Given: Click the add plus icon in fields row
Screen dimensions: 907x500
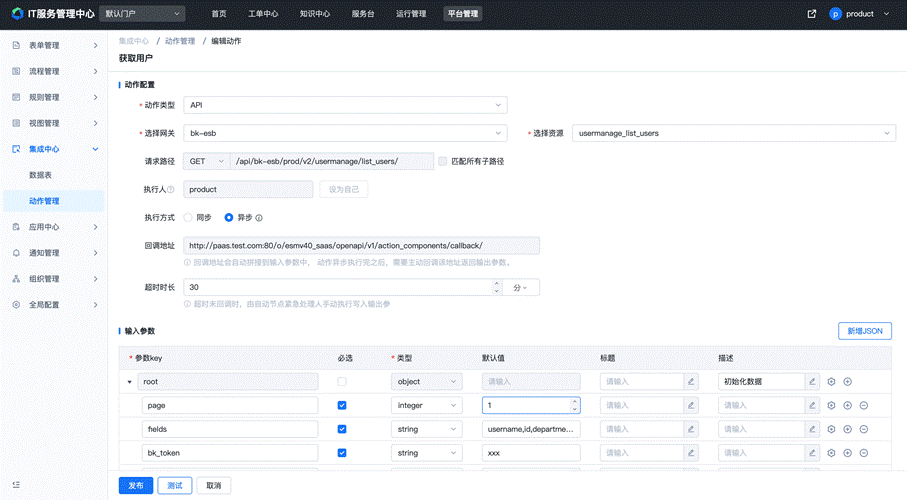Looking at the screenshot, I should click(x=847, y=429).
